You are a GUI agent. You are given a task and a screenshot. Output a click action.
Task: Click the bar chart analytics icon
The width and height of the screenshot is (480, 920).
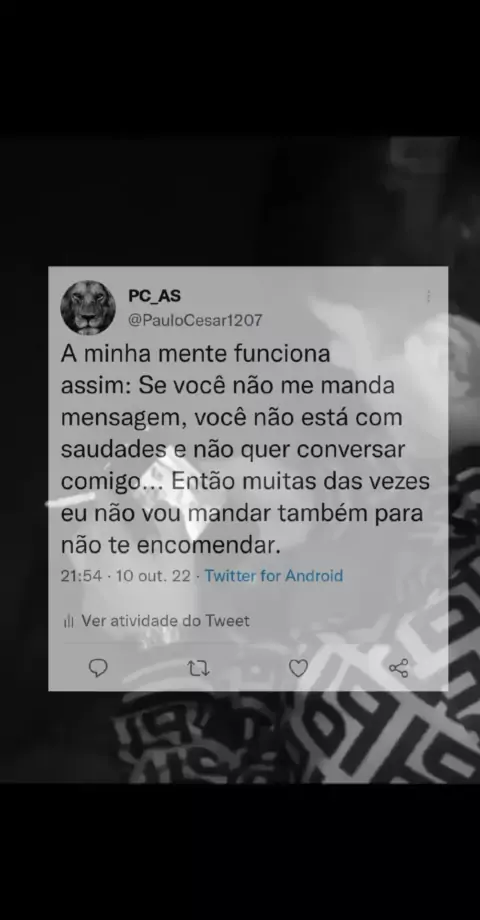click(x=69, y=621)
